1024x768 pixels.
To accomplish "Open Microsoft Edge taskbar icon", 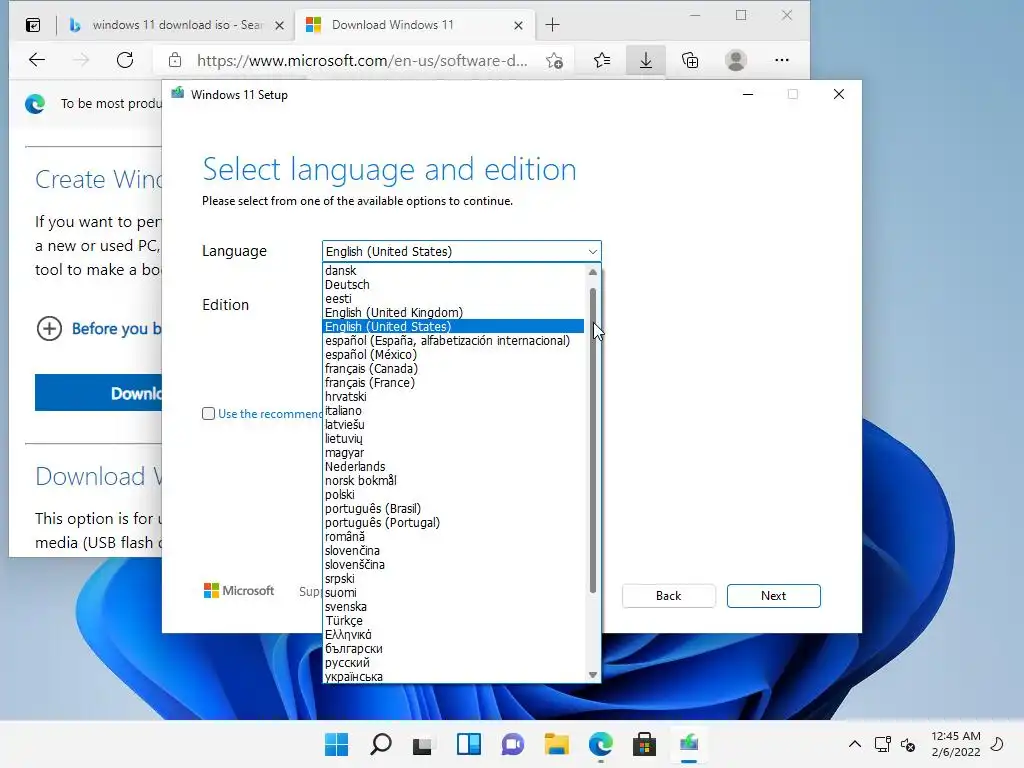I will [x=601, y=744].
